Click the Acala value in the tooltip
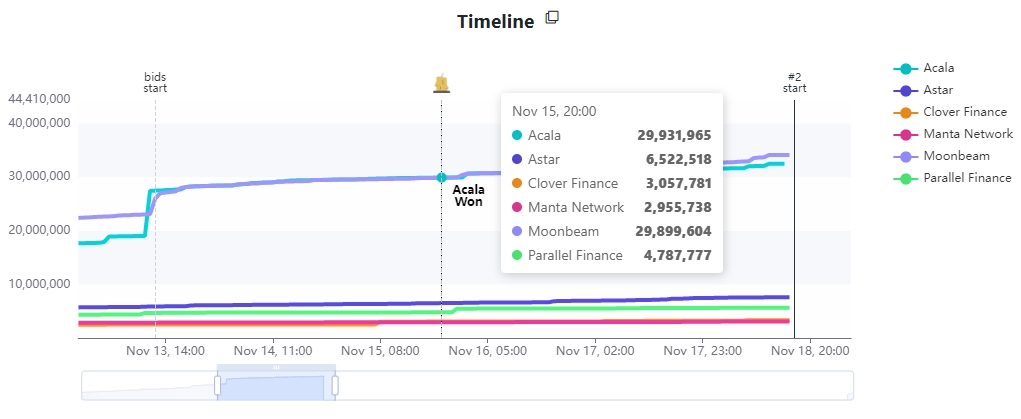Screen dimensions: 1021x419 coord(674,135)
